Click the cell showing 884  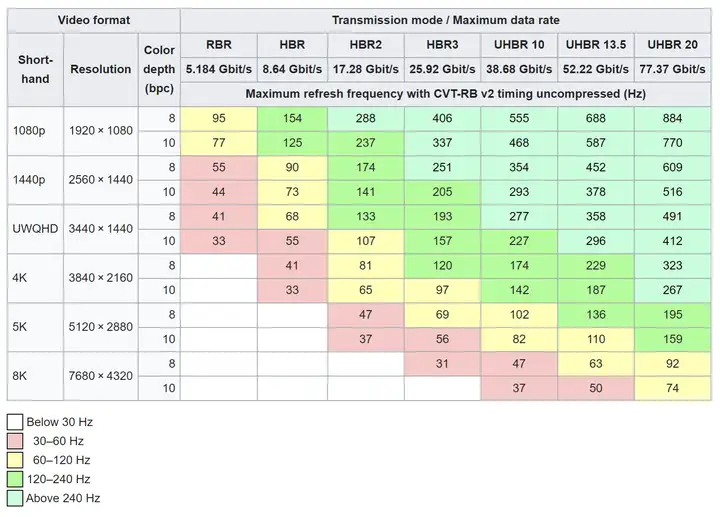[x=671, y=118]
